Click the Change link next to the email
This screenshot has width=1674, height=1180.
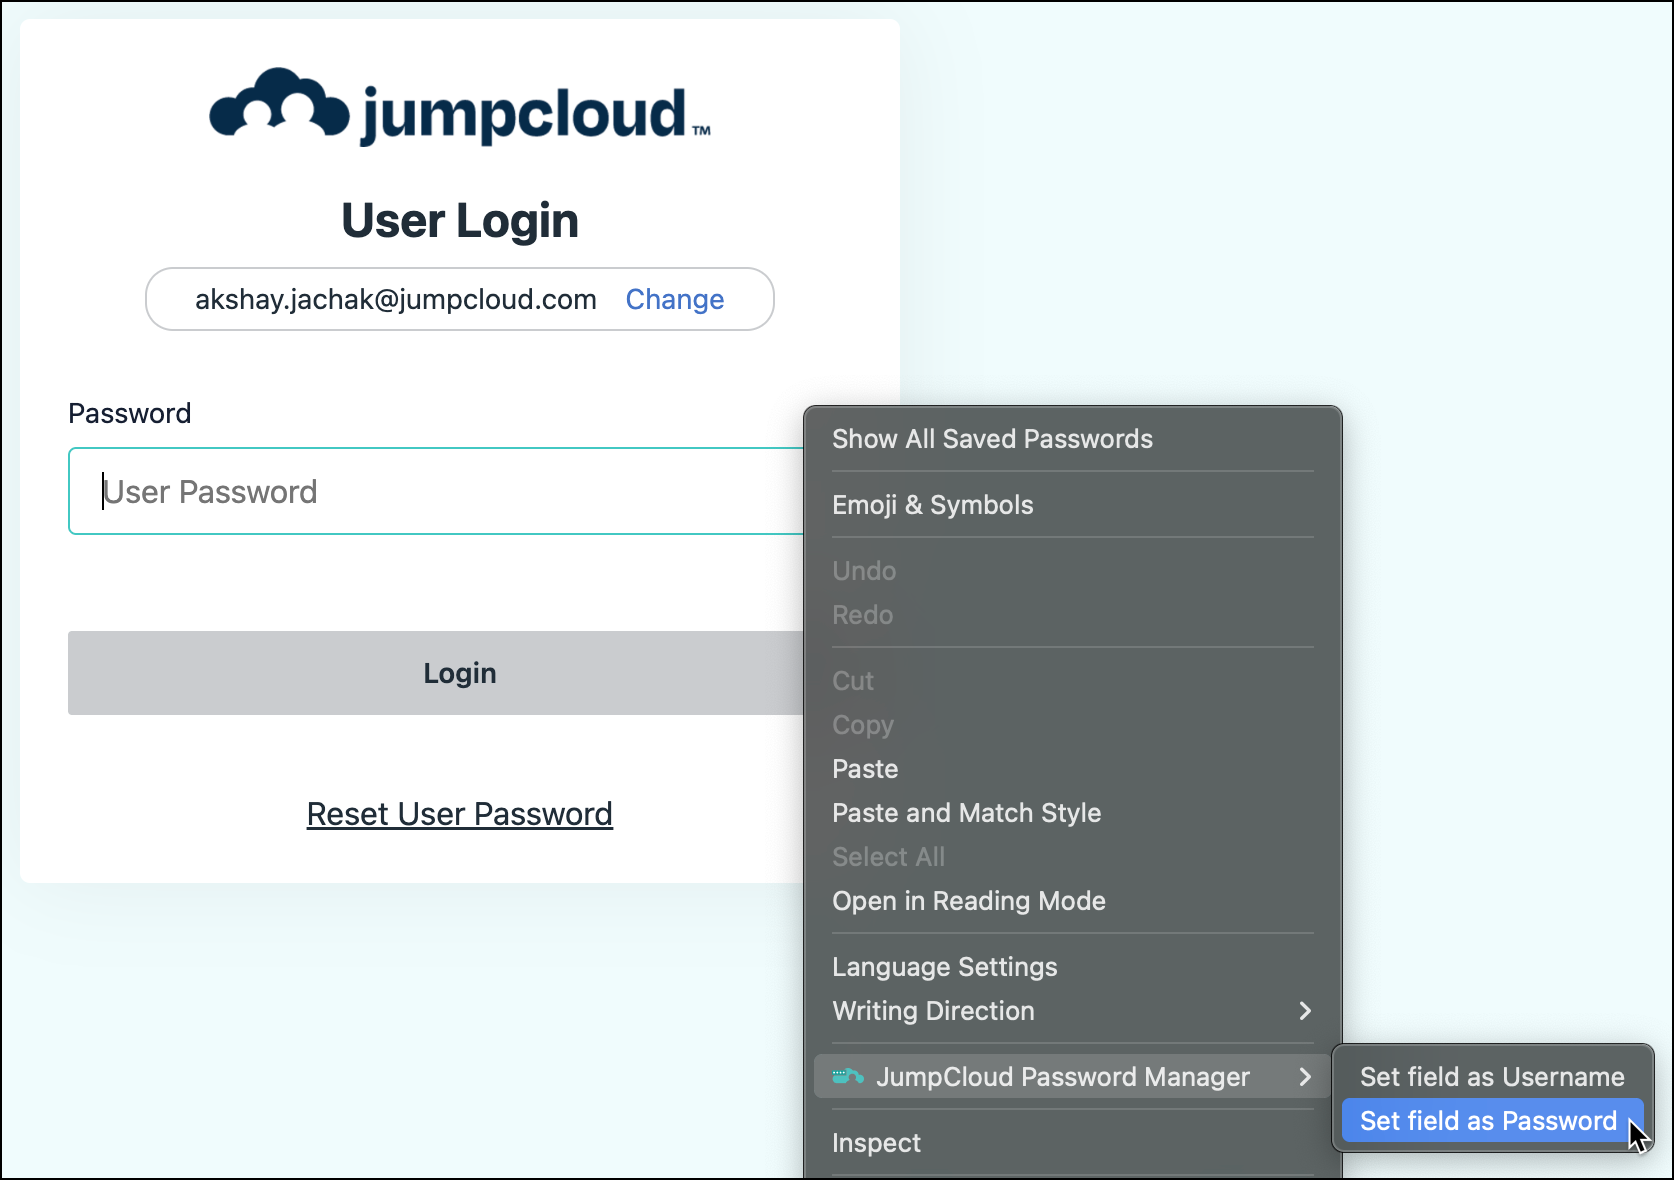point(674,299)
